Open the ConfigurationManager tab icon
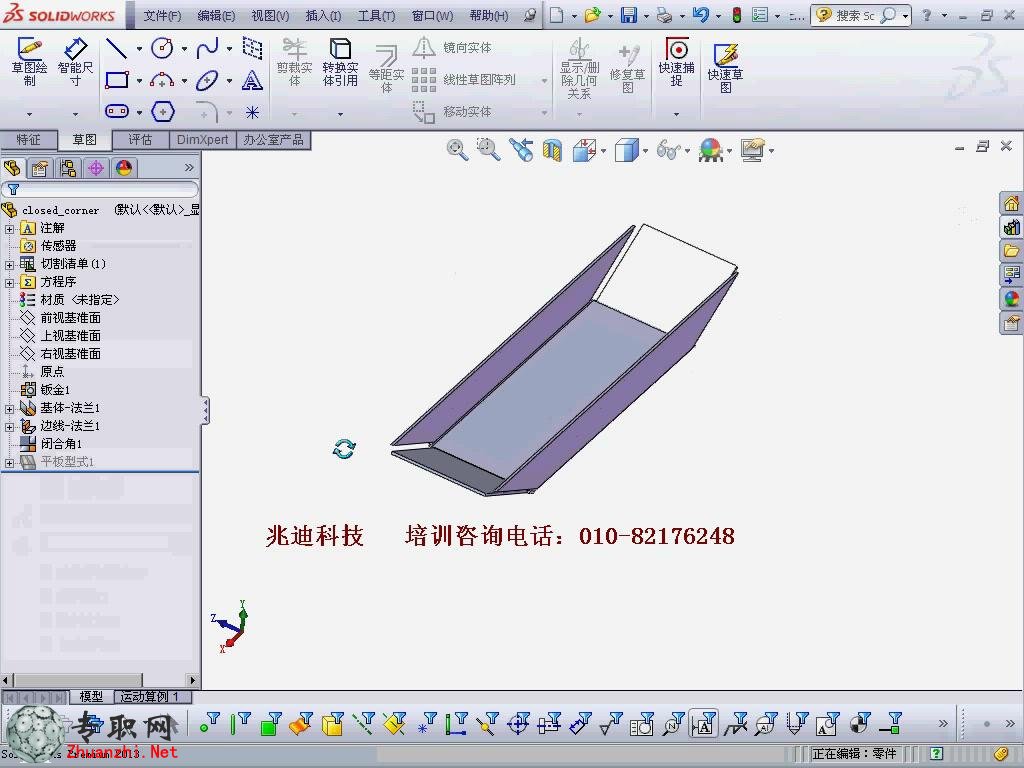1024x768 pixels. click(67, 168)
